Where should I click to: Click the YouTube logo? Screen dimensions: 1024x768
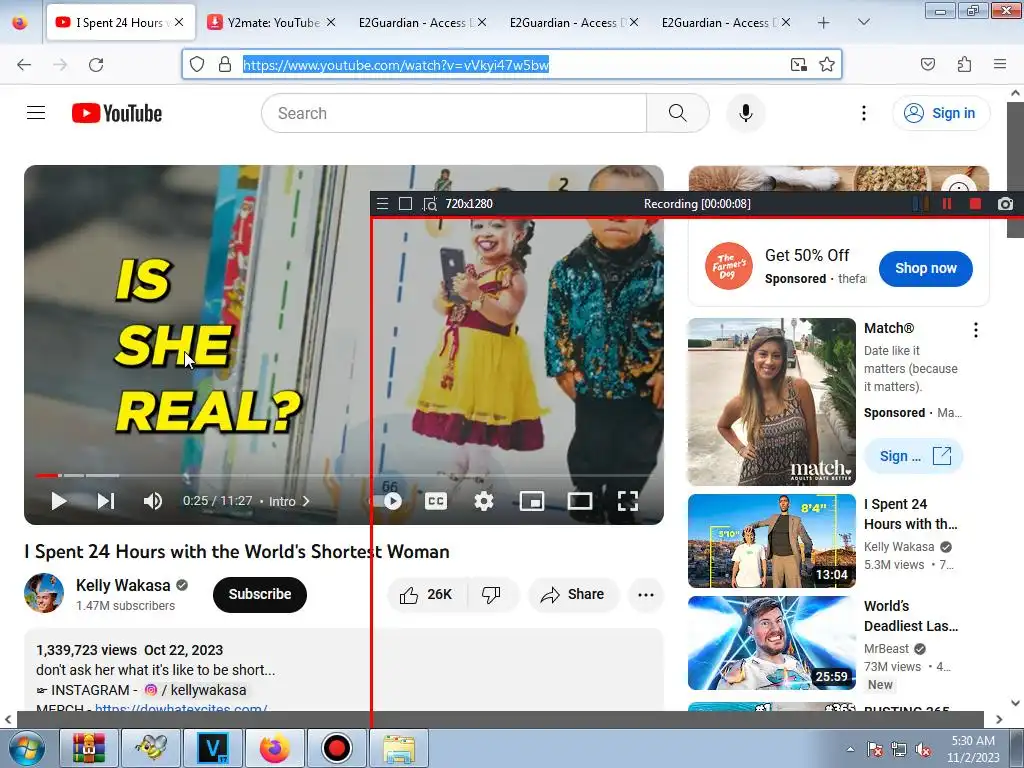click(117, 113)
